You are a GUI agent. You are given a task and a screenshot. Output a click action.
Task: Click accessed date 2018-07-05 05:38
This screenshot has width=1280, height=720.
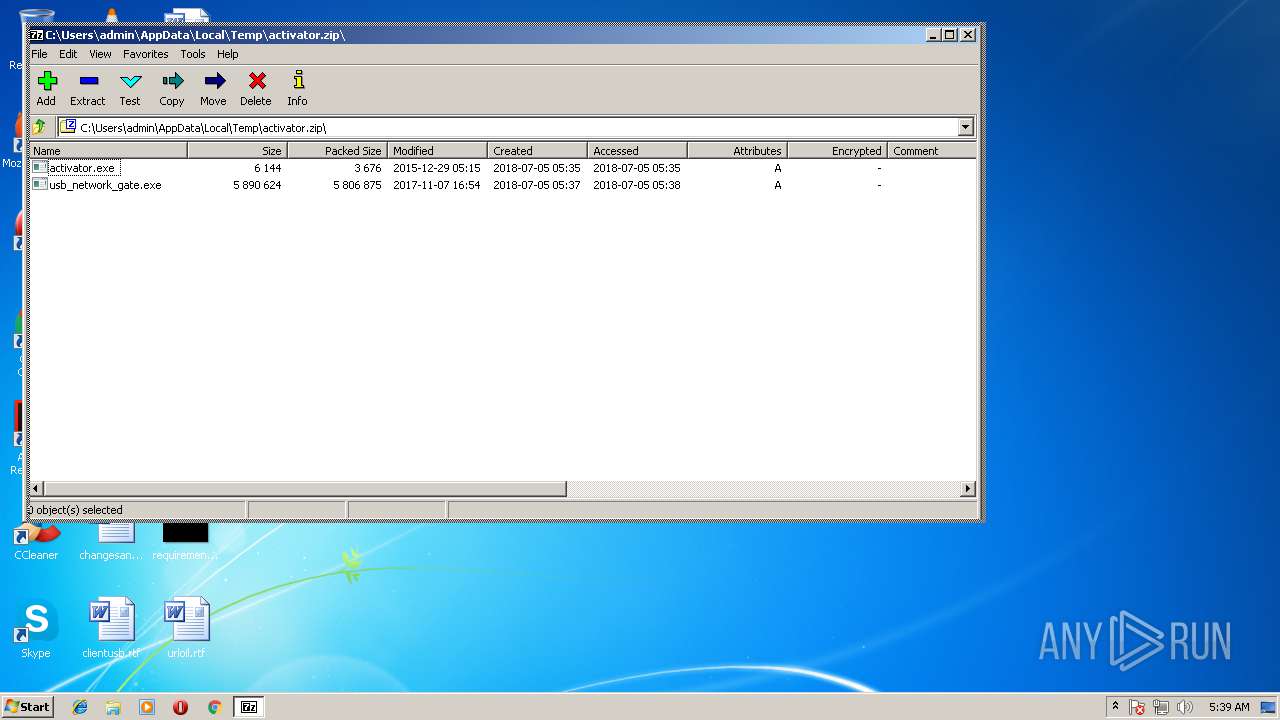[636, 185]
